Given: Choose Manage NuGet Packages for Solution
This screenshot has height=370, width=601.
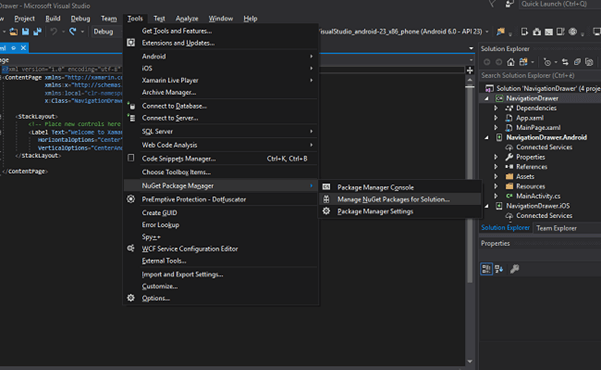Looking at the screenshot, I should (400, 199).
